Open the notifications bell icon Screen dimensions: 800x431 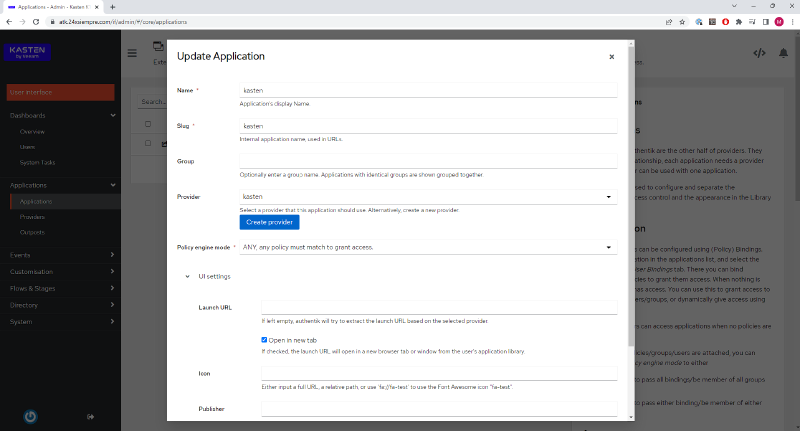pyautogui.click(x=783, y=53)
